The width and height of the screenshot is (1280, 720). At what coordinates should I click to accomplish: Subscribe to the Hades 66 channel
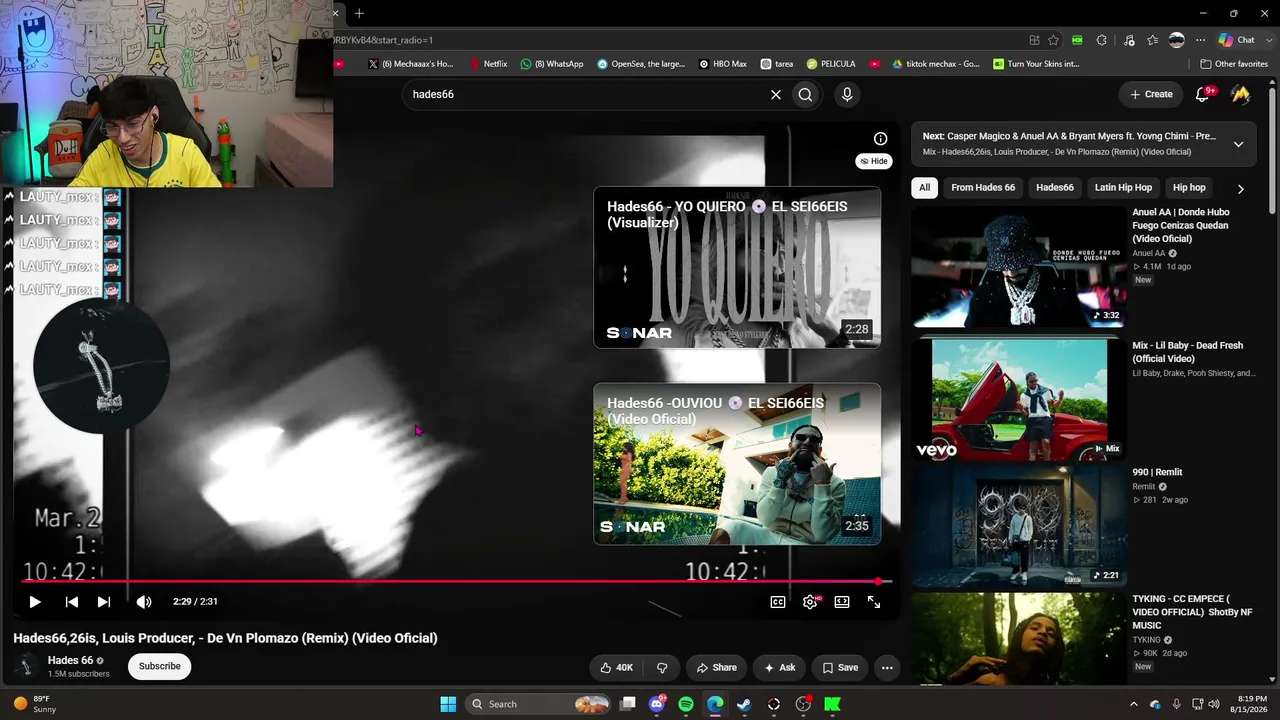coord(160,666)
